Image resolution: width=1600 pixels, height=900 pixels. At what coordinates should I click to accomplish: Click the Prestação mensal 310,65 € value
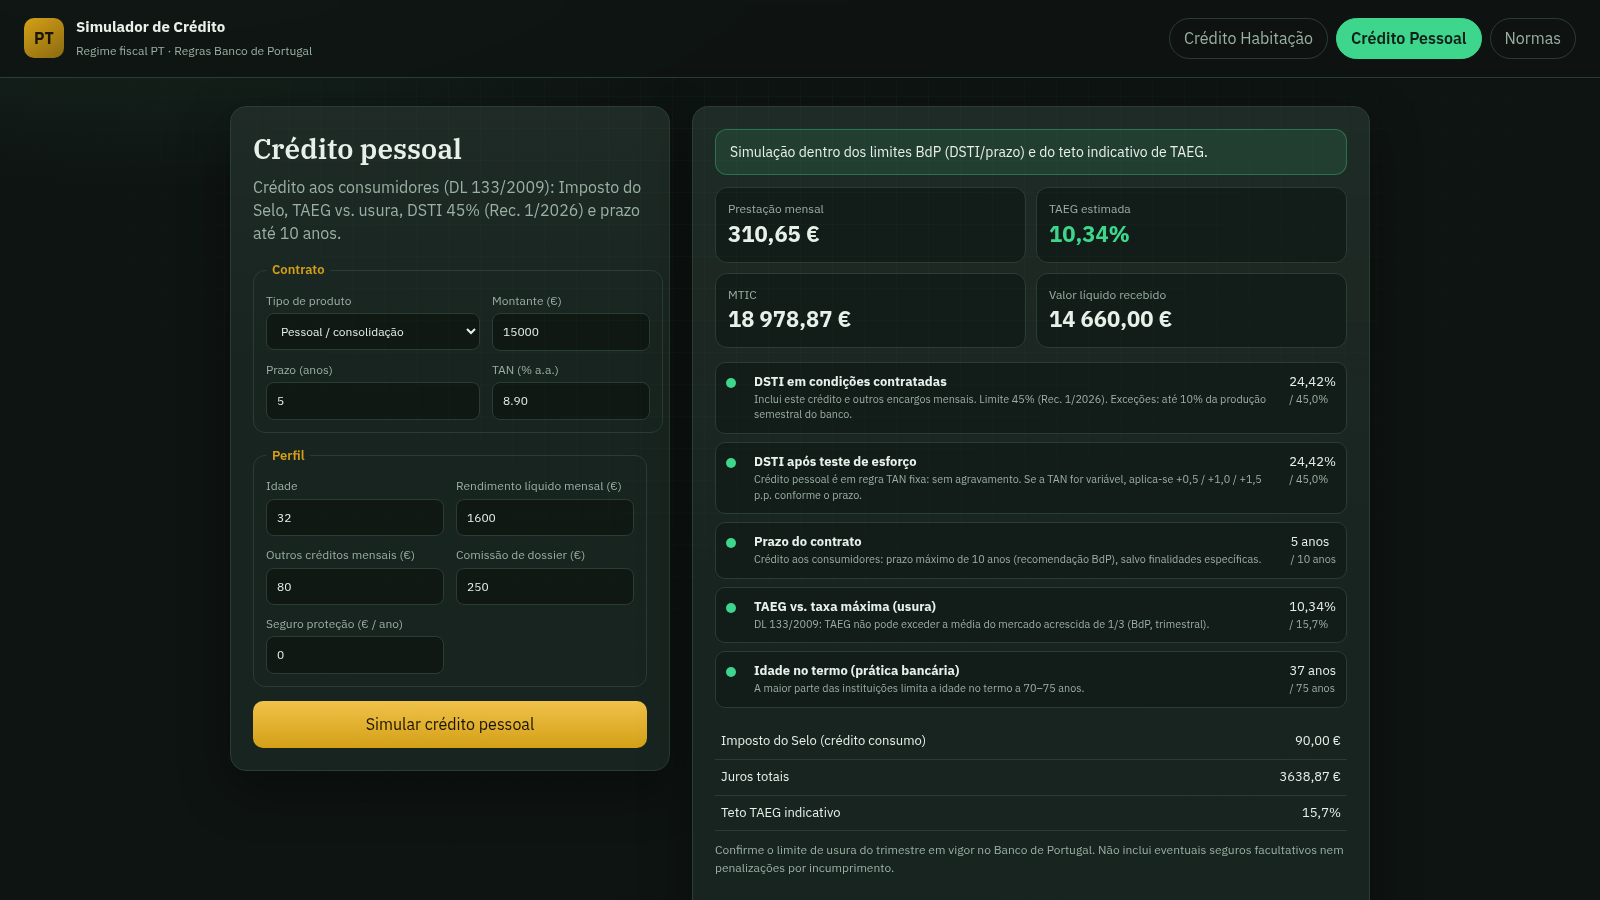click(774, 234)
